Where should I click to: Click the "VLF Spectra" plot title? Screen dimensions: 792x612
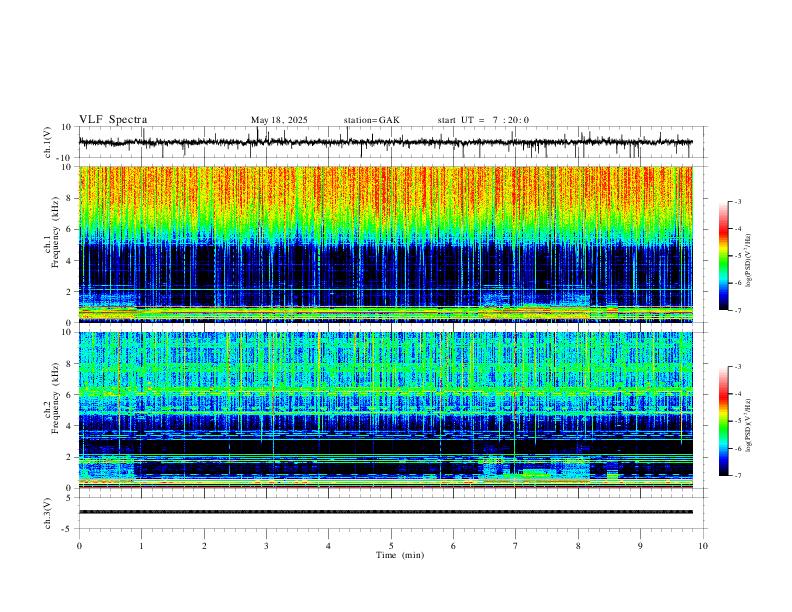113,119
